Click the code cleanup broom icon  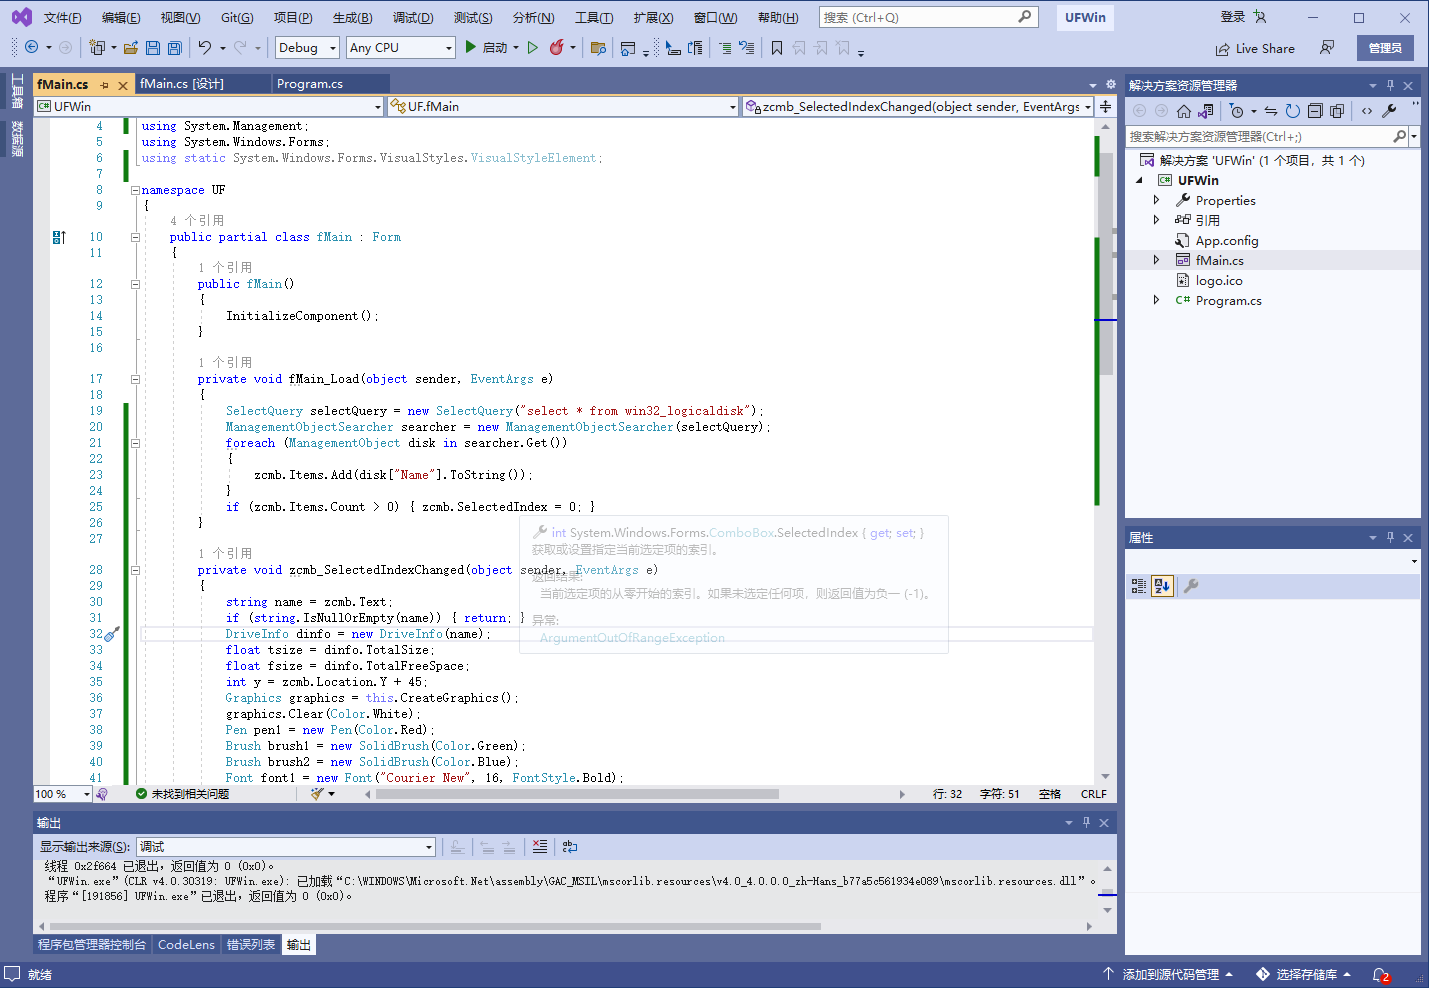pyautogui.click(x=317, y=794)
